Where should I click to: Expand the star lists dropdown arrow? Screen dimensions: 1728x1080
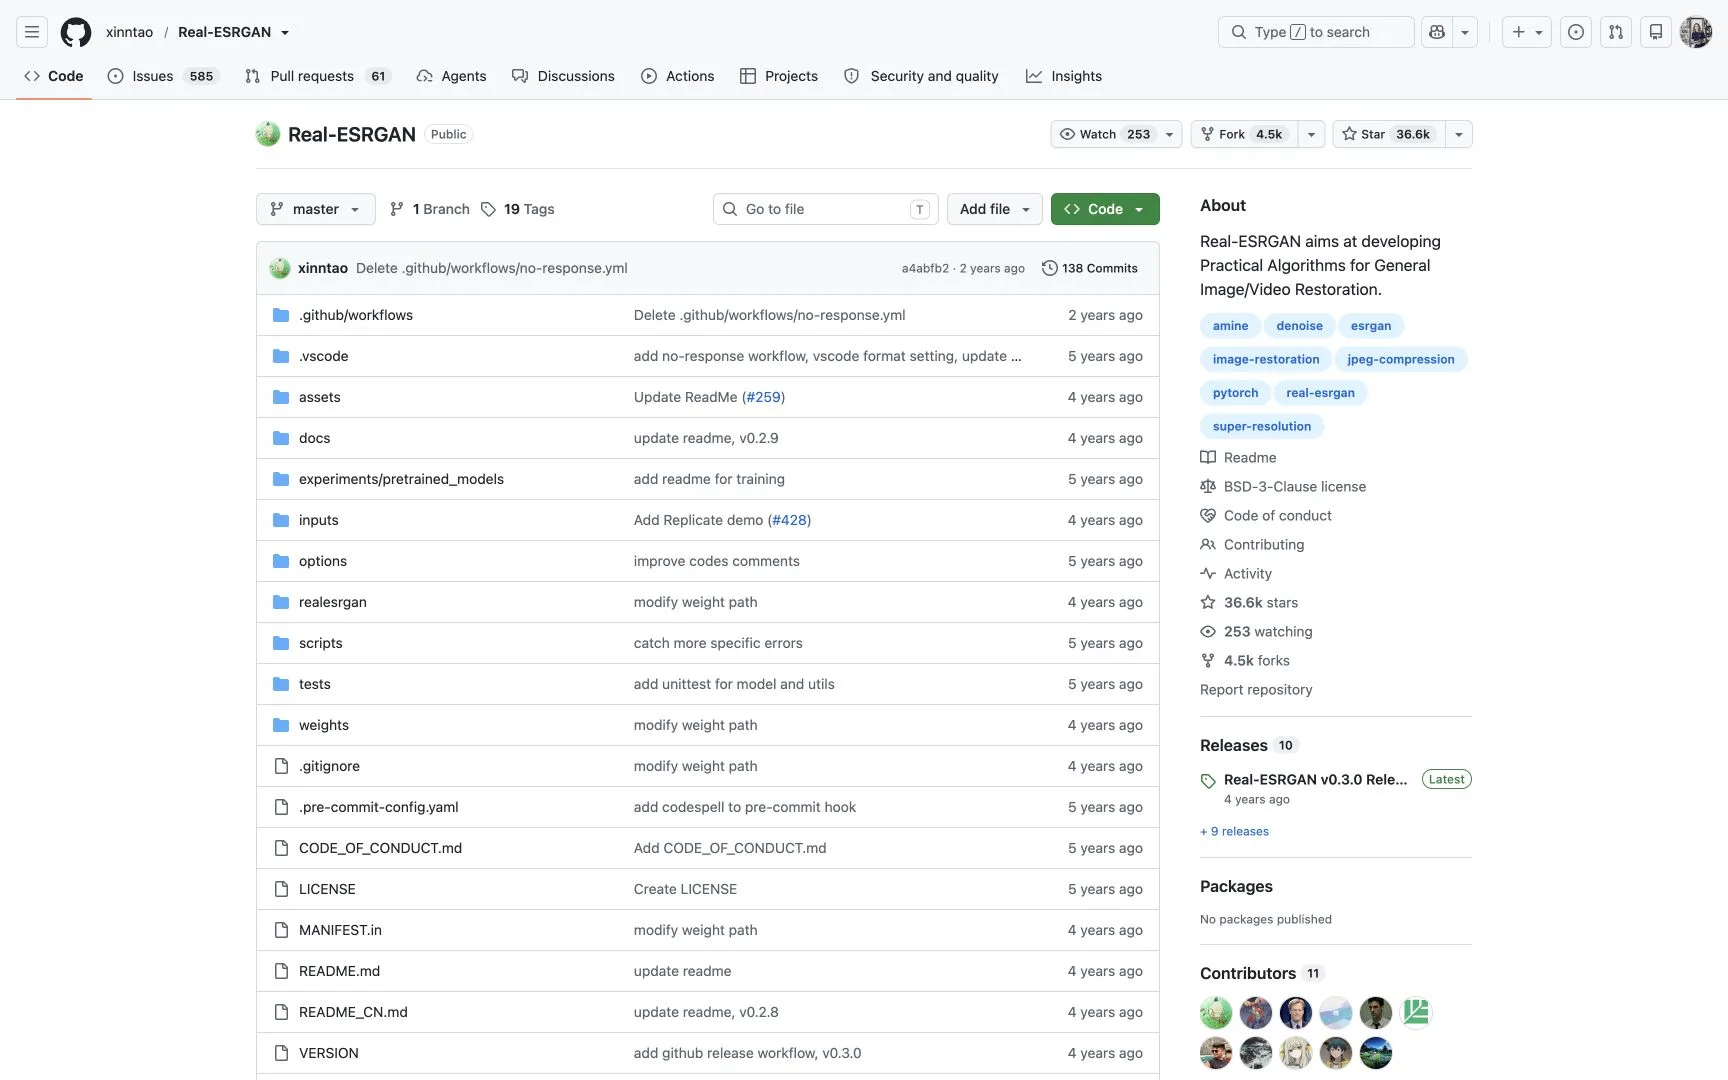[x=1459, y=134]
